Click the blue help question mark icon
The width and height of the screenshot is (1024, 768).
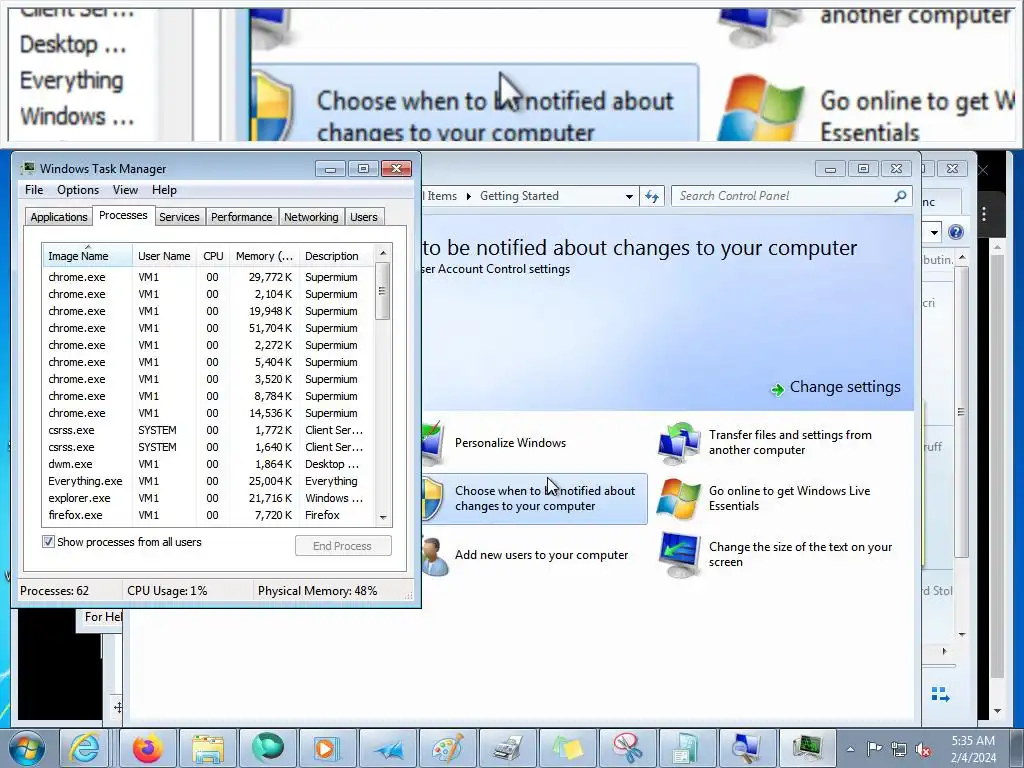point(955,232)
